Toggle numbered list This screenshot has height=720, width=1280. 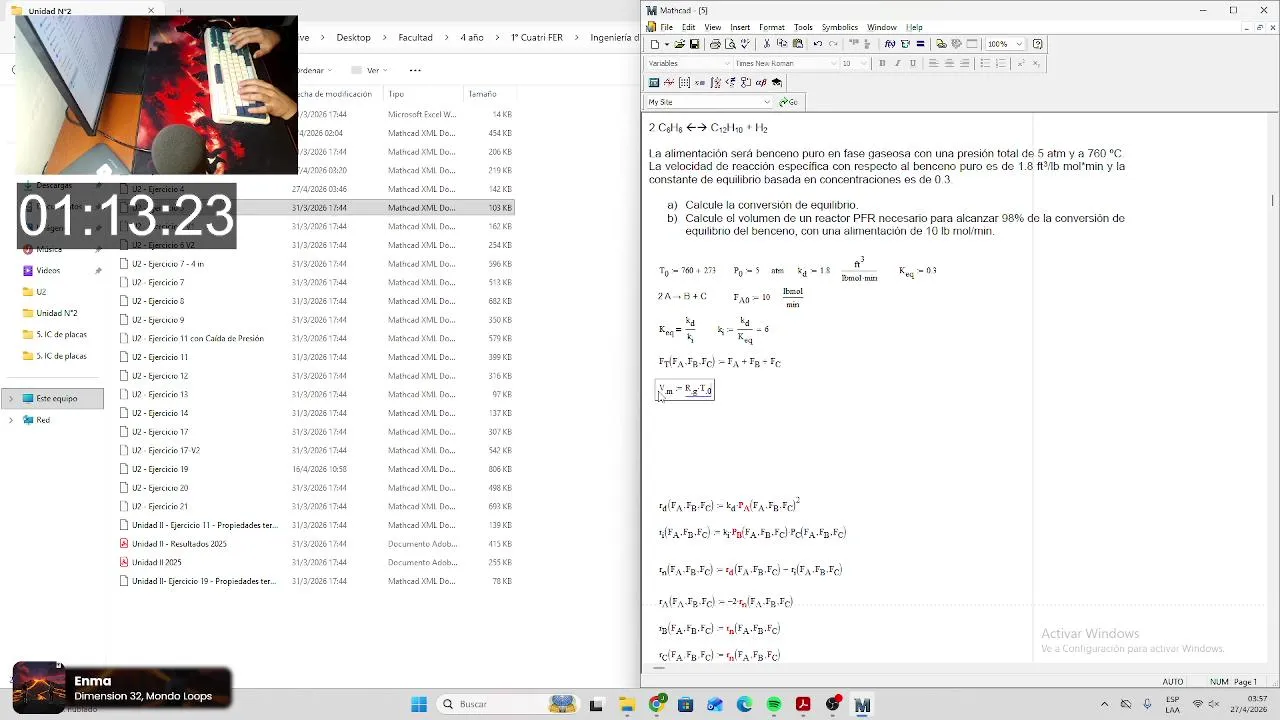[x=1000, y=63]
